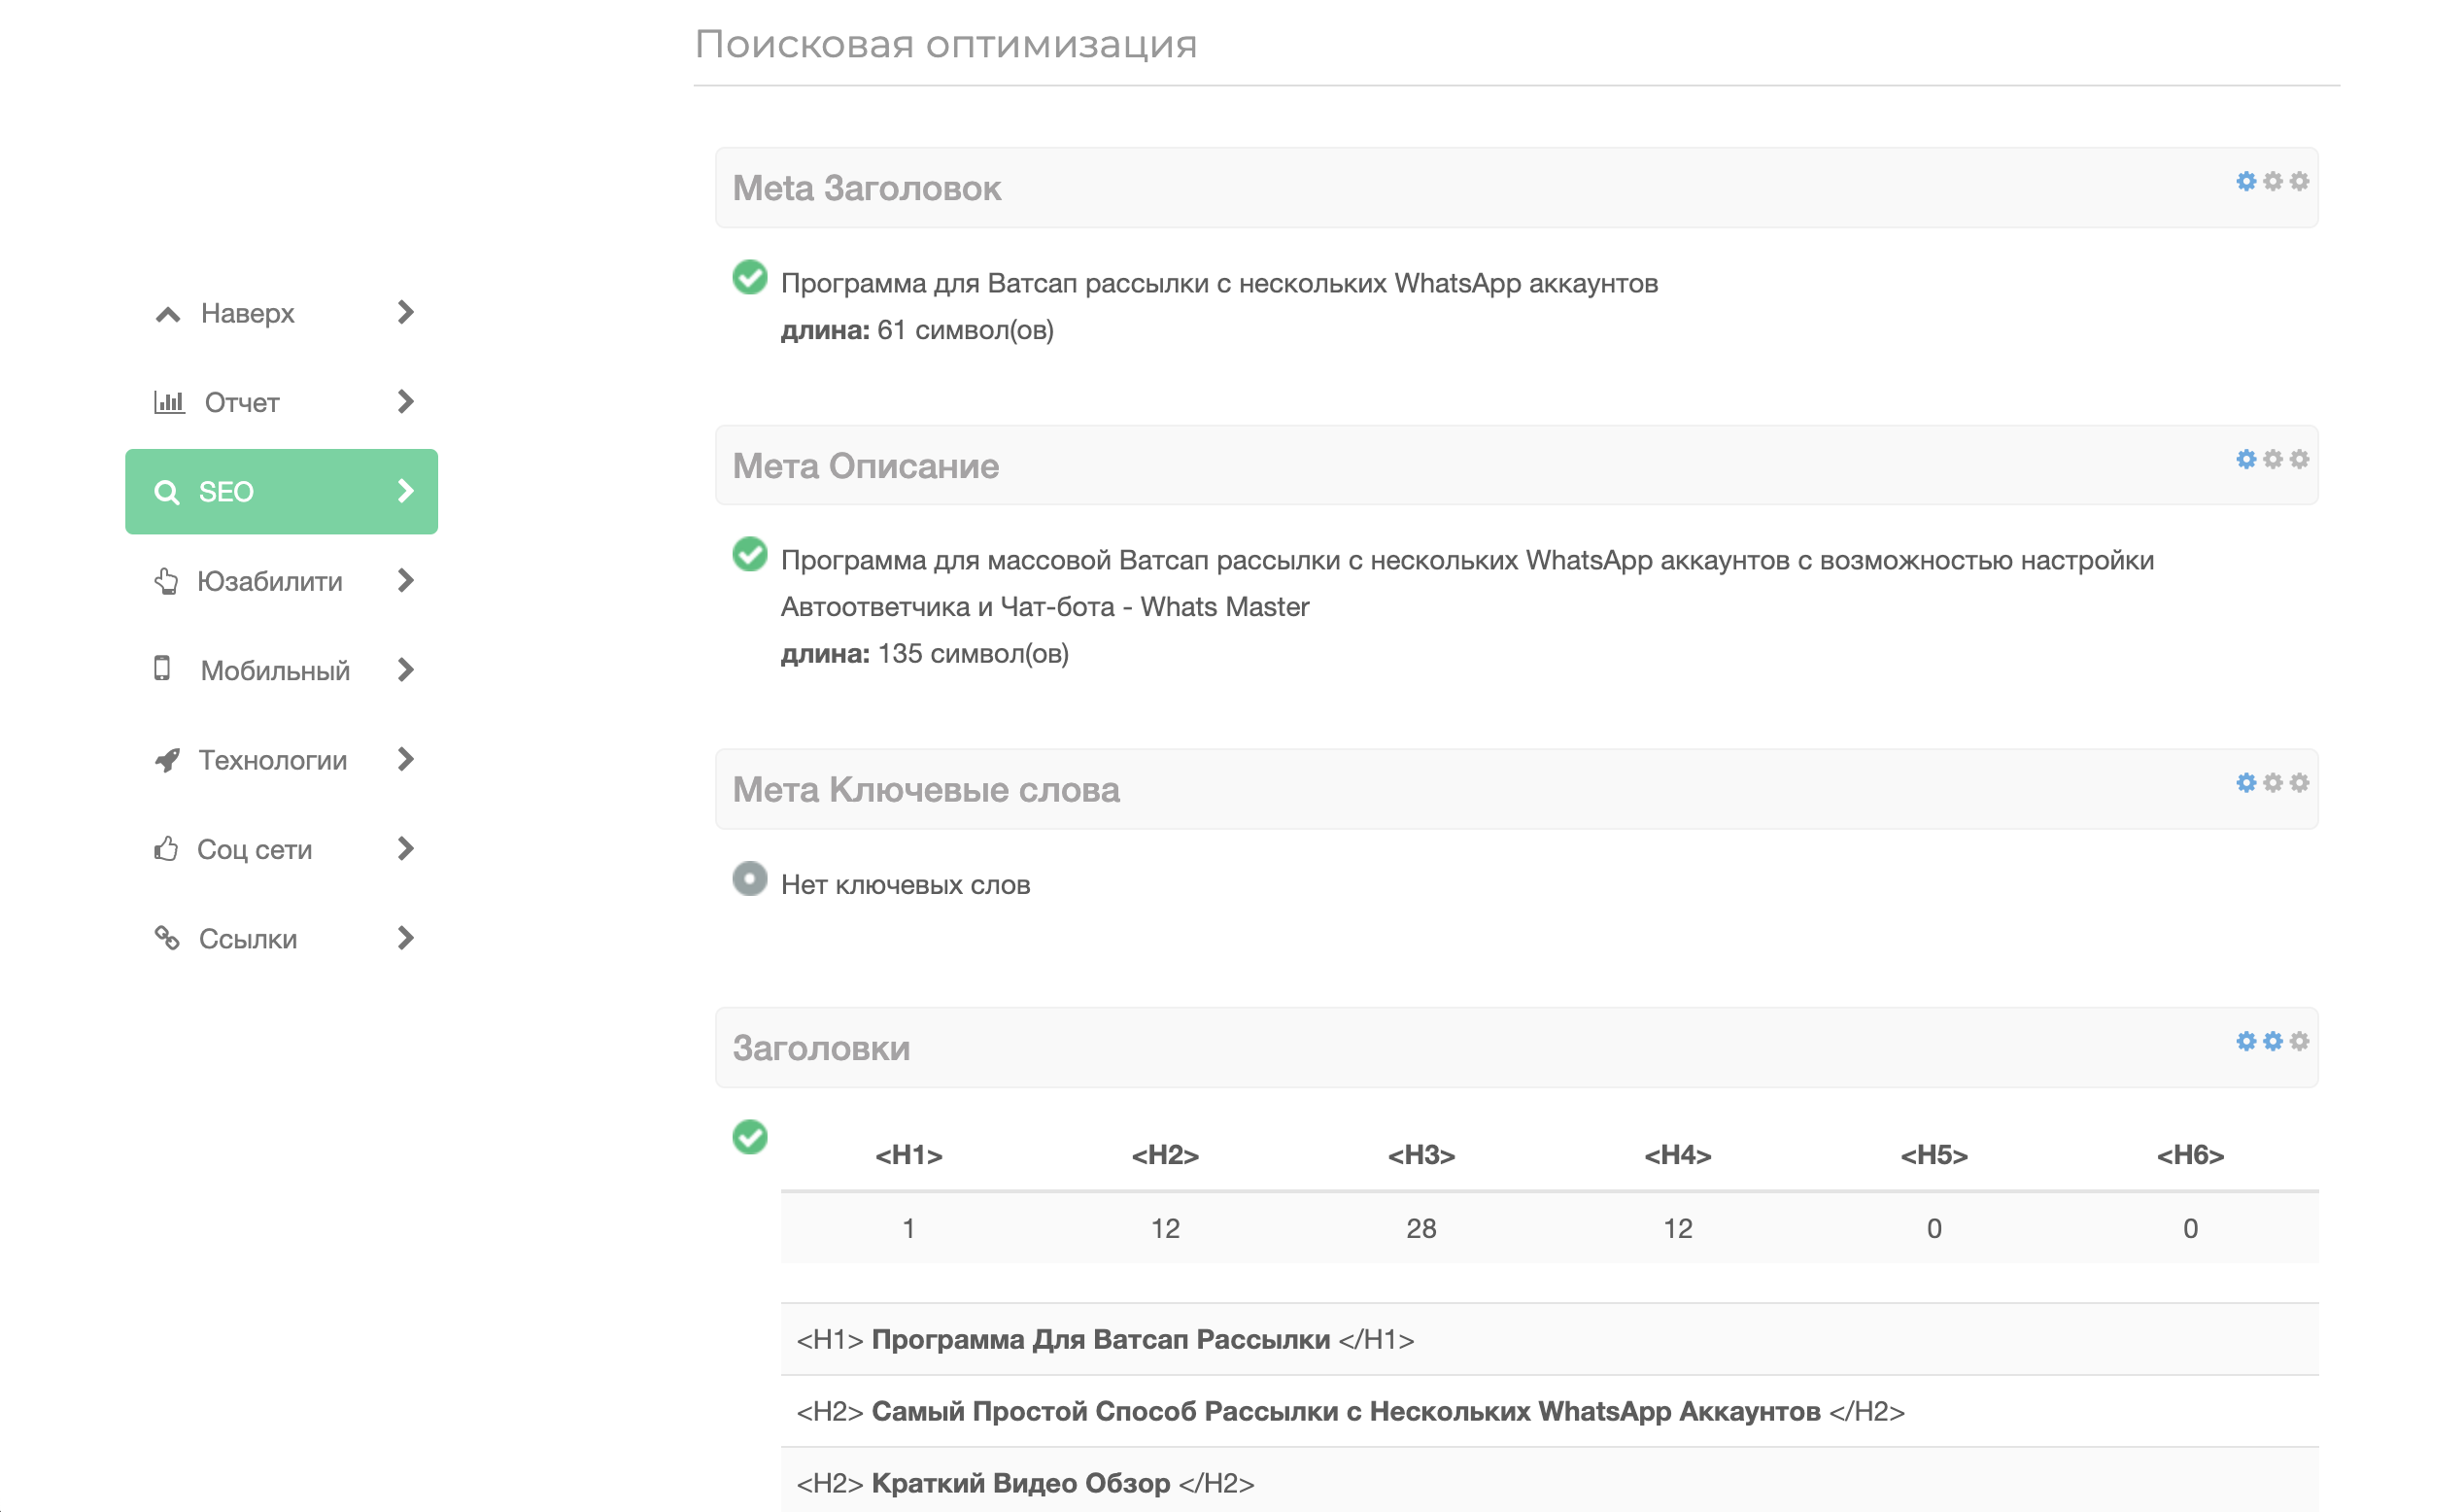
Task: Click the pointing hand icon for Юзабилити
Action: pos(166,581)
